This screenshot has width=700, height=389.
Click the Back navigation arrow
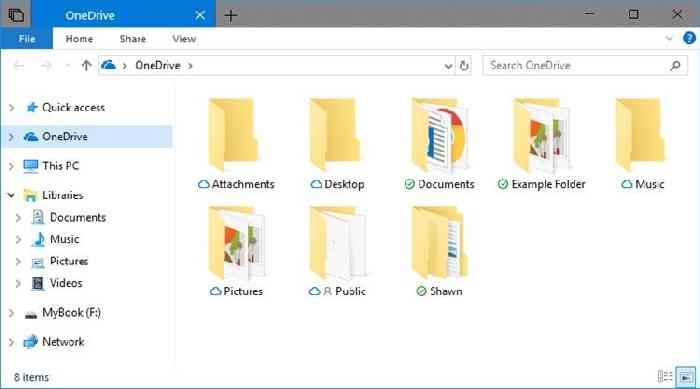tap(19, 66)
